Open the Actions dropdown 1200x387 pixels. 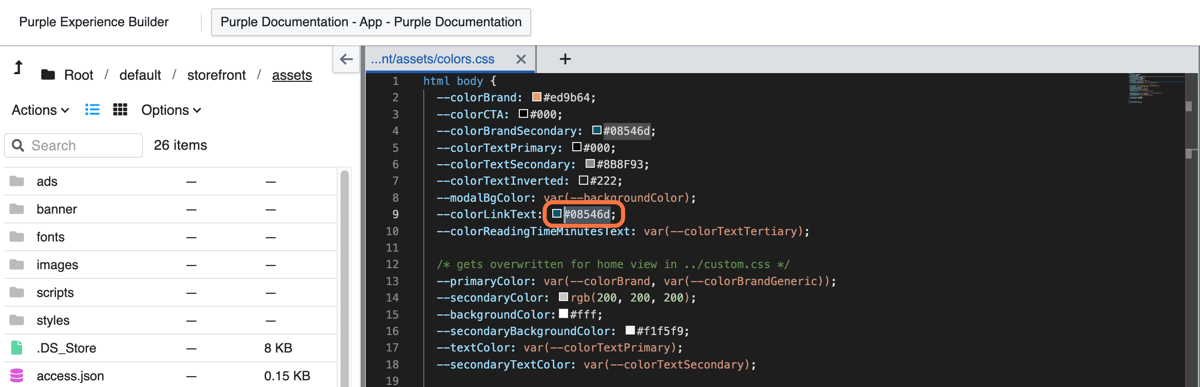pos(41,110)
